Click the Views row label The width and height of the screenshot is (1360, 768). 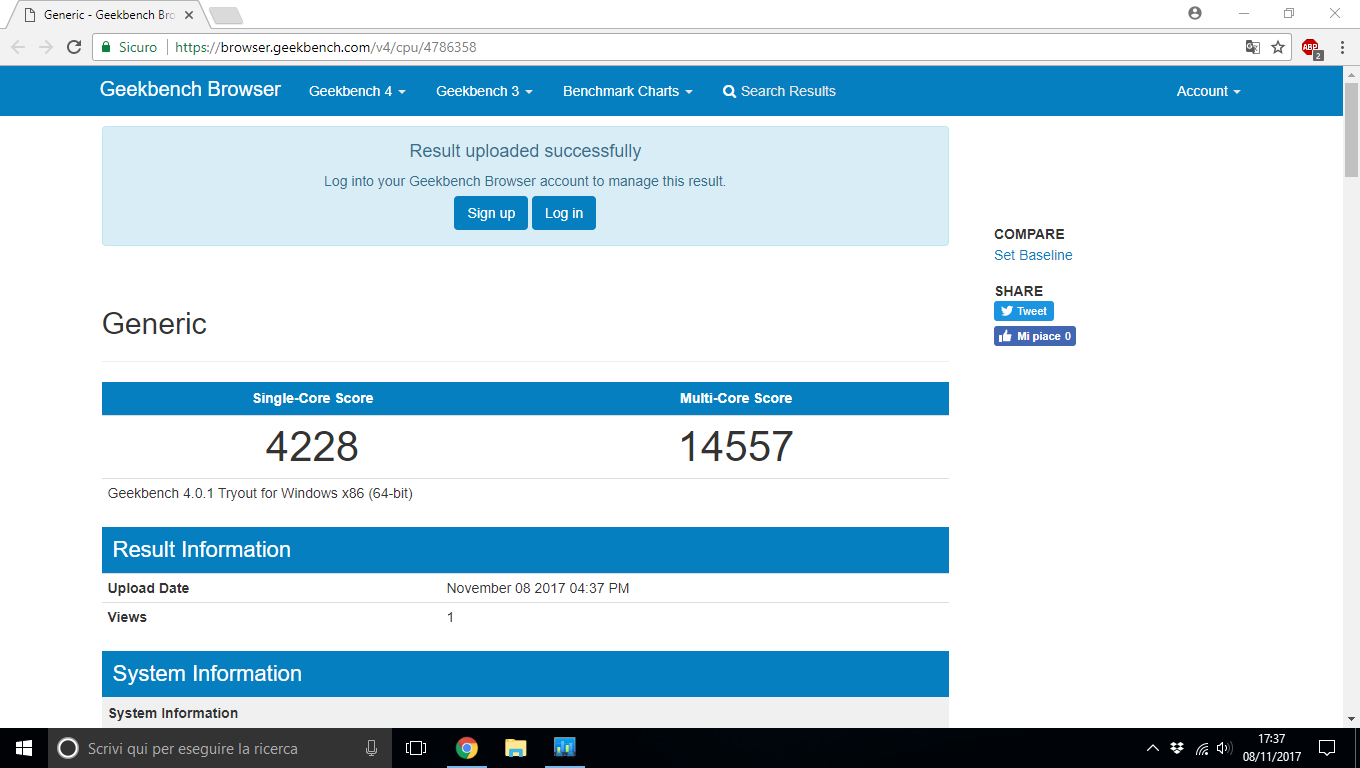(127, 617)
